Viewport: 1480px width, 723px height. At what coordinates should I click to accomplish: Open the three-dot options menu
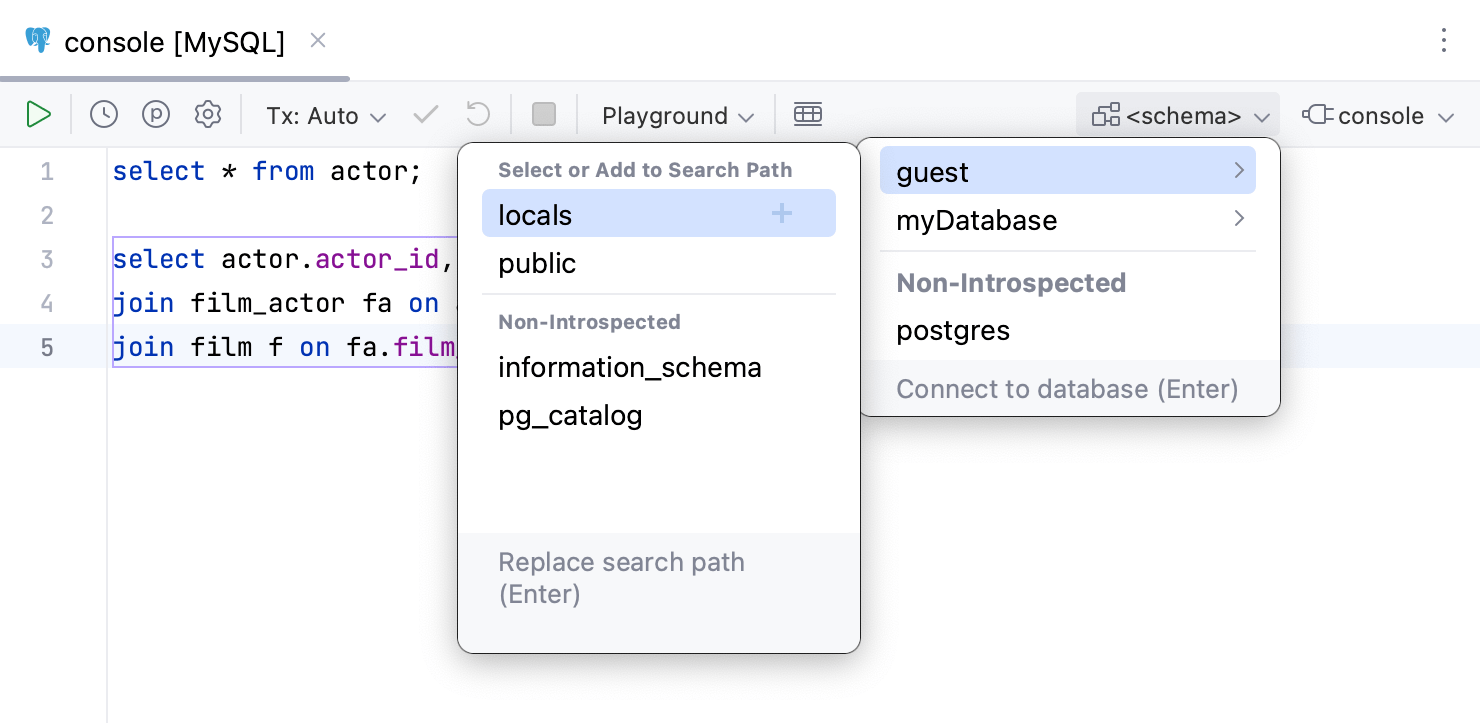[x=1444, y=40]
